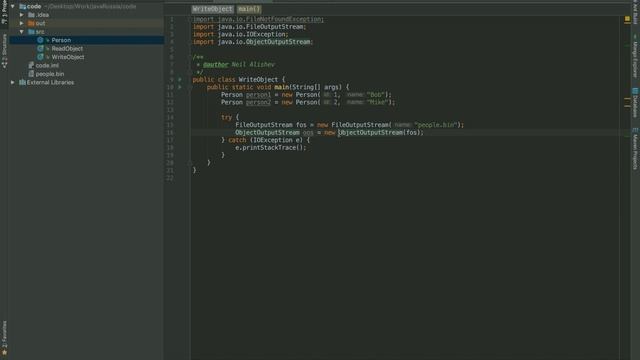The image size is (640, 360).
Task: Collapse the code project root node
Action: click(x=13, y=6)
